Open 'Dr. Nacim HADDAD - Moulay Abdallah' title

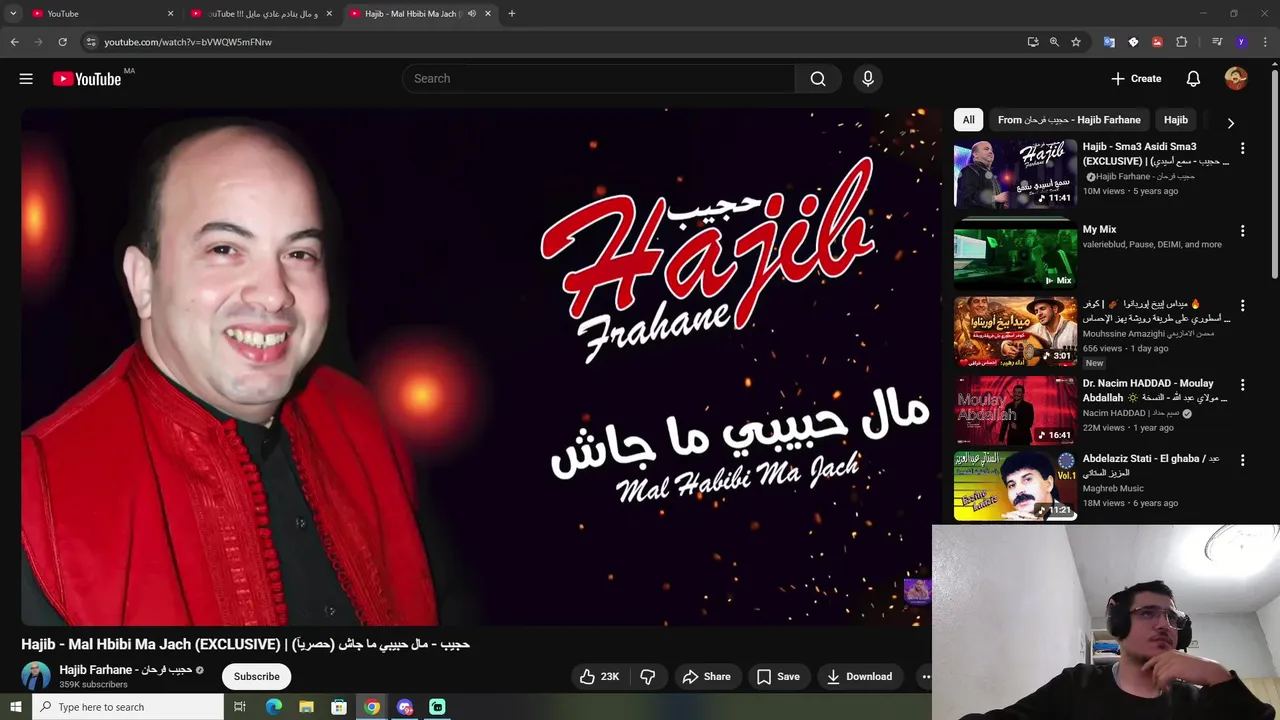(x=1155, y=390)
